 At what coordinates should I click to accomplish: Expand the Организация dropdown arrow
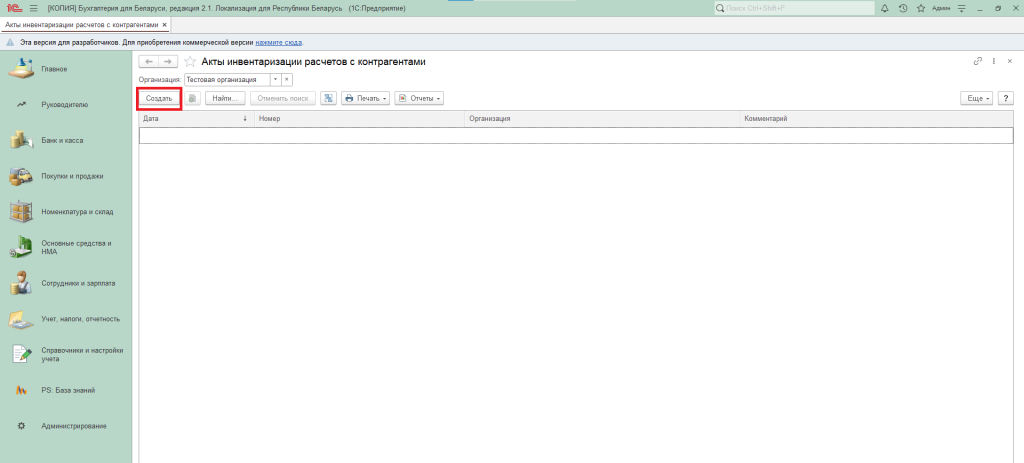[275, 79]
